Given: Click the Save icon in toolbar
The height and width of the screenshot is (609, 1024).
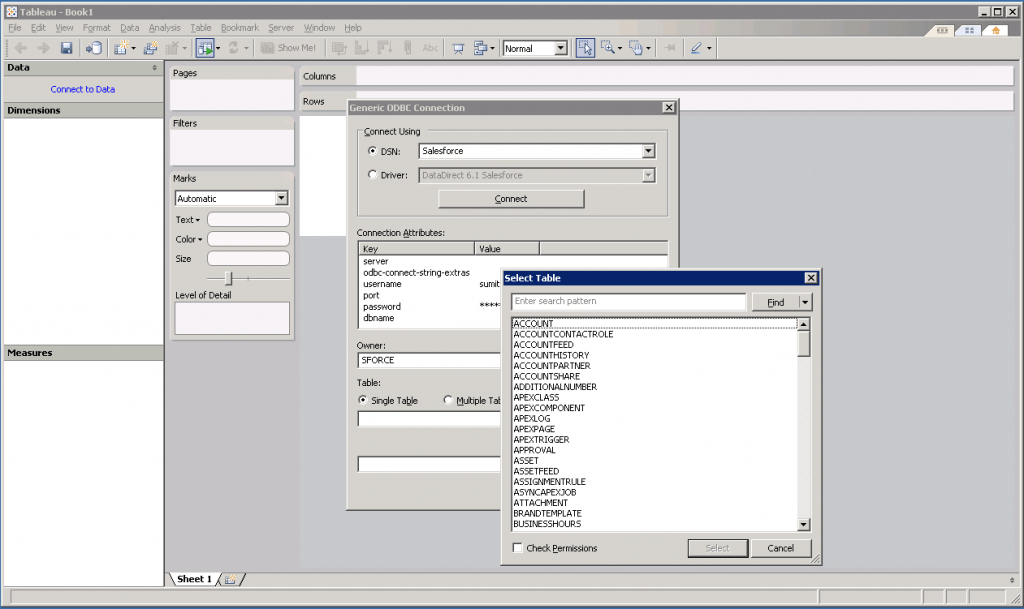Looking at the screenshot, I should (x=67, y=48).
